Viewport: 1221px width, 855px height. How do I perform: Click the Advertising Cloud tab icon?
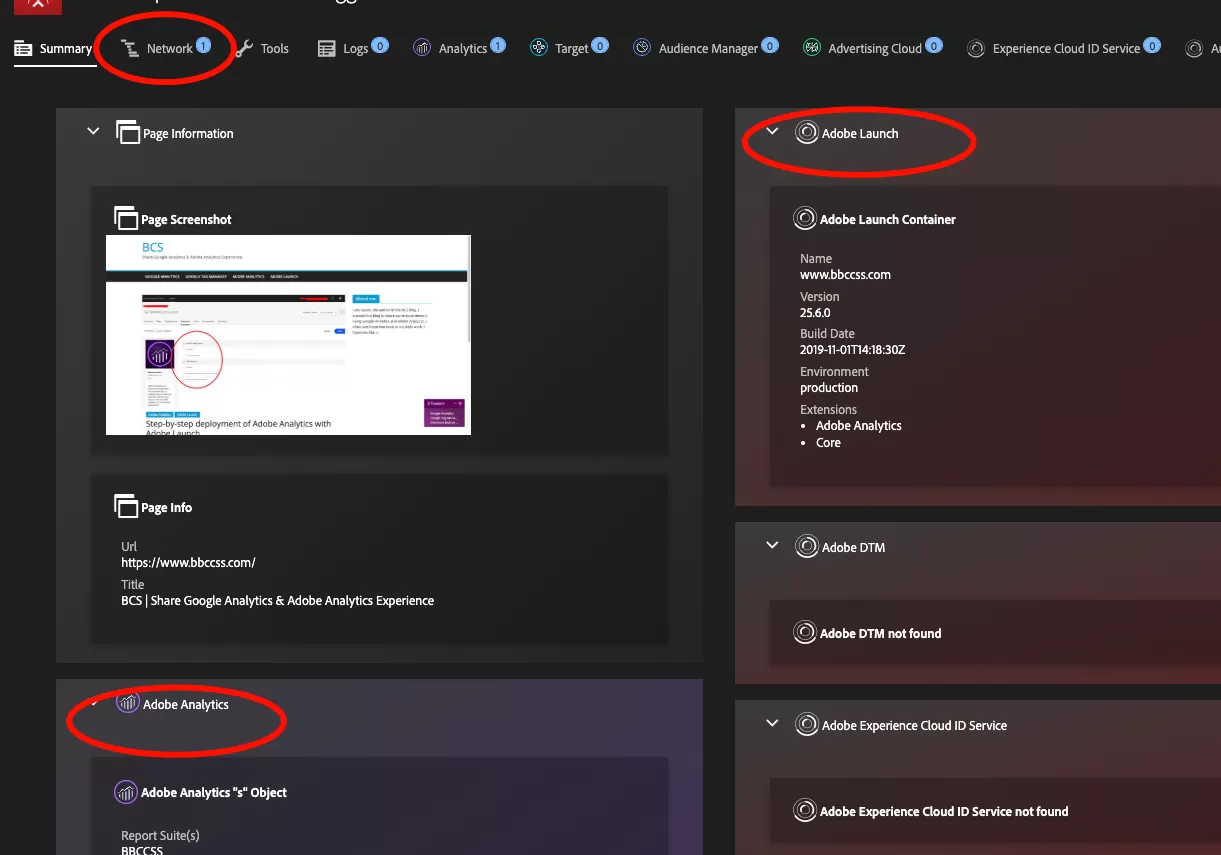point(812,47)
